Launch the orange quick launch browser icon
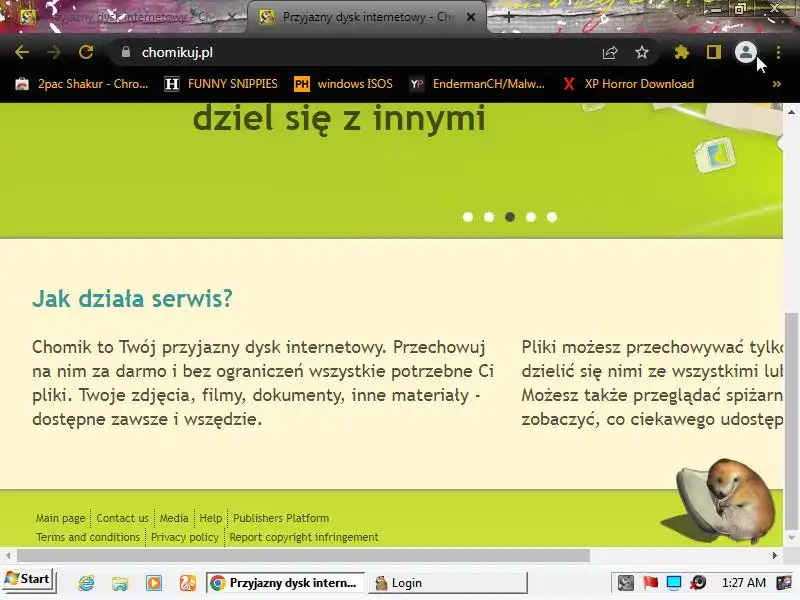The image size is (800, 600). pos(188,583)
